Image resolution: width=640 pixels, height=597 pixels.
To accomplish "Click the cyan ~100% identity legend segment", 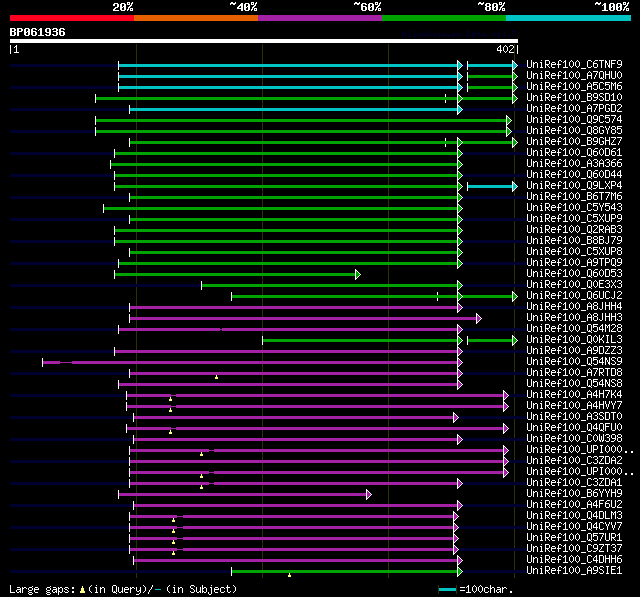I will (x=569, y=18).
